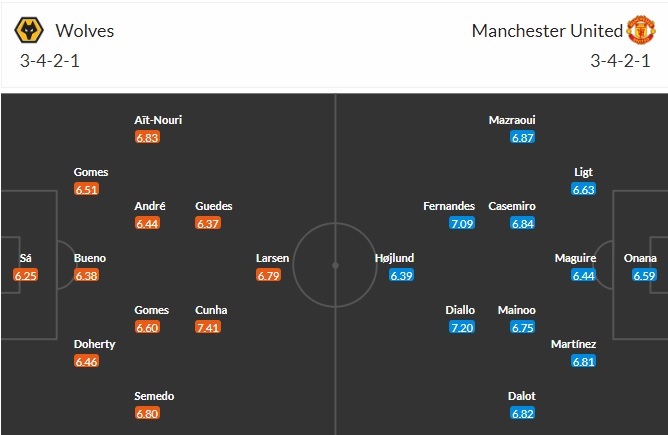Select Guedes' 6.37 rating badge

coord(208,223)
